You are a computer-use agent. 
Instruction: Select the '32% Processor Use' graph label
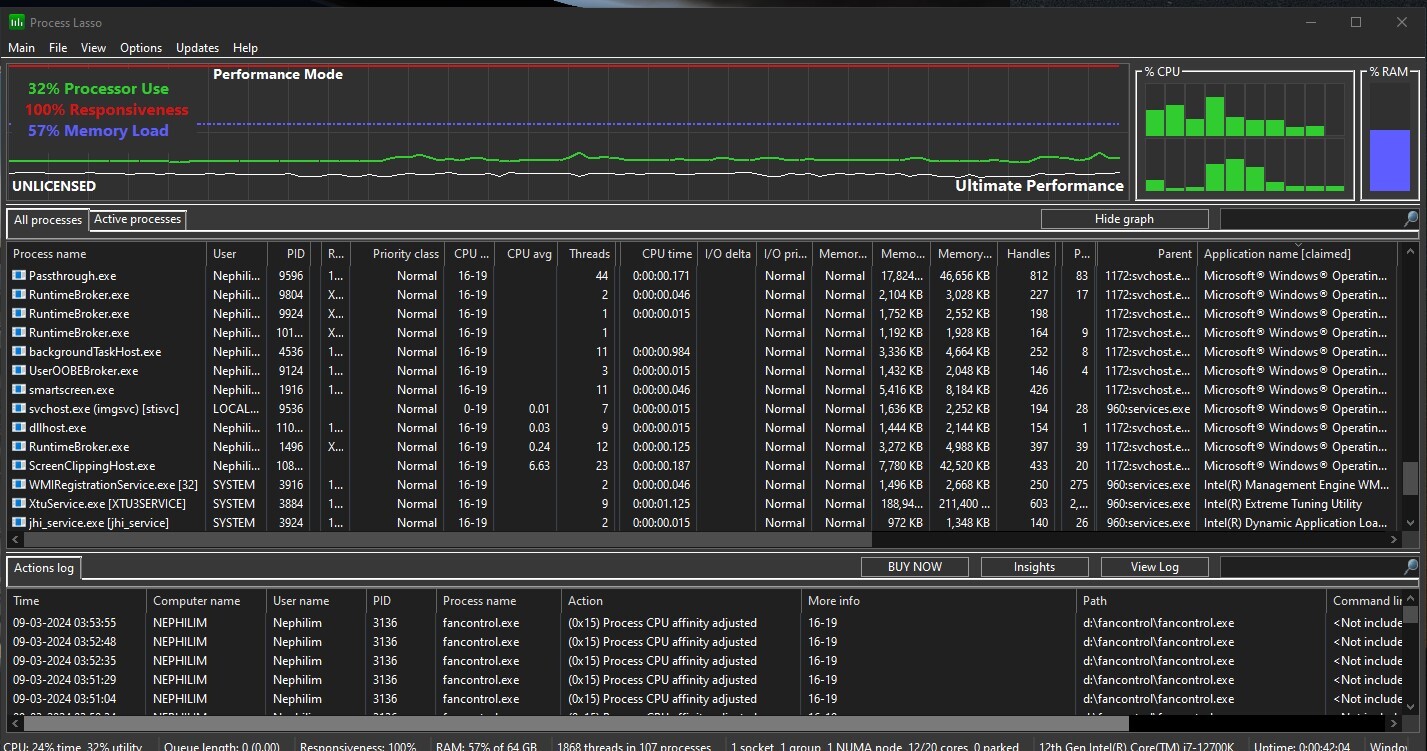click(98, 89)
